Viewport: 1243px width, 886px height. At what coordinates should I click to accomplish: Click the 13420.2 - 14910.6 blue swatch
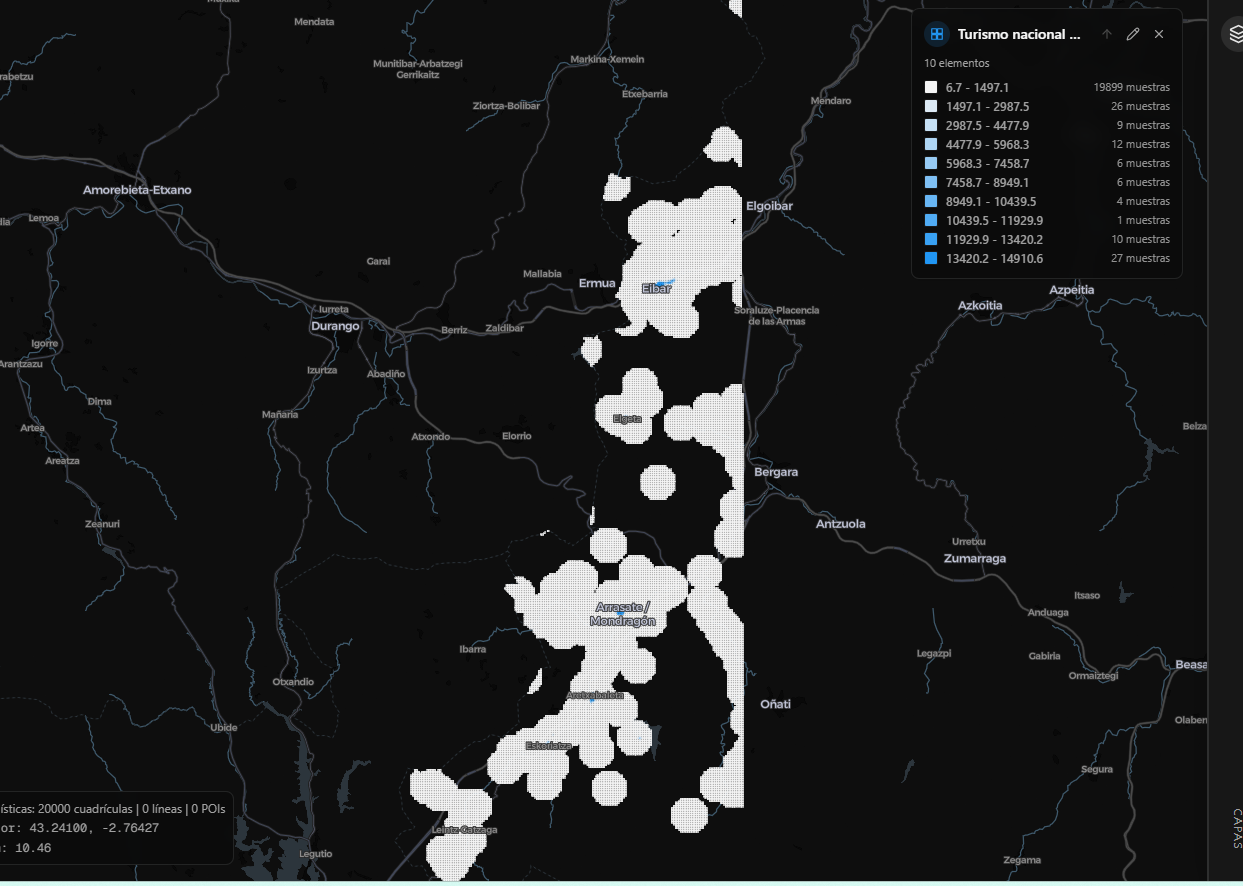[931, 258]
